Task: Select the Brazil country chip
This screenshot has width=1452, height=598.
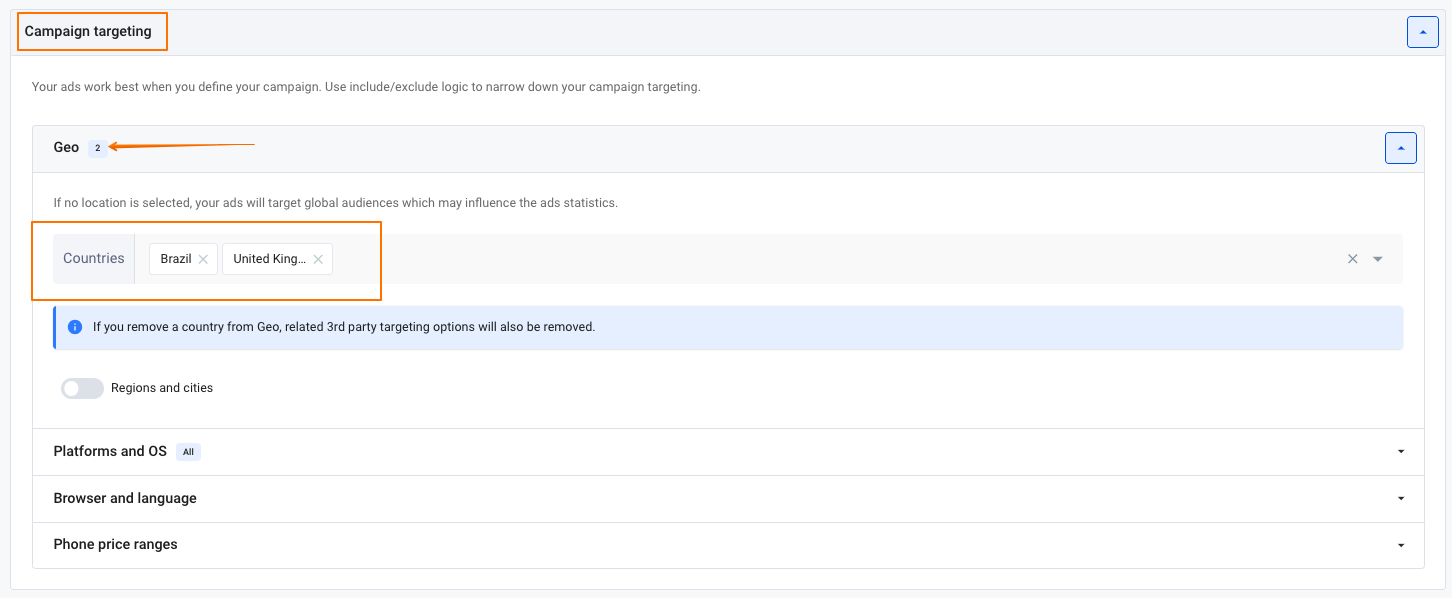Action: 176,259
